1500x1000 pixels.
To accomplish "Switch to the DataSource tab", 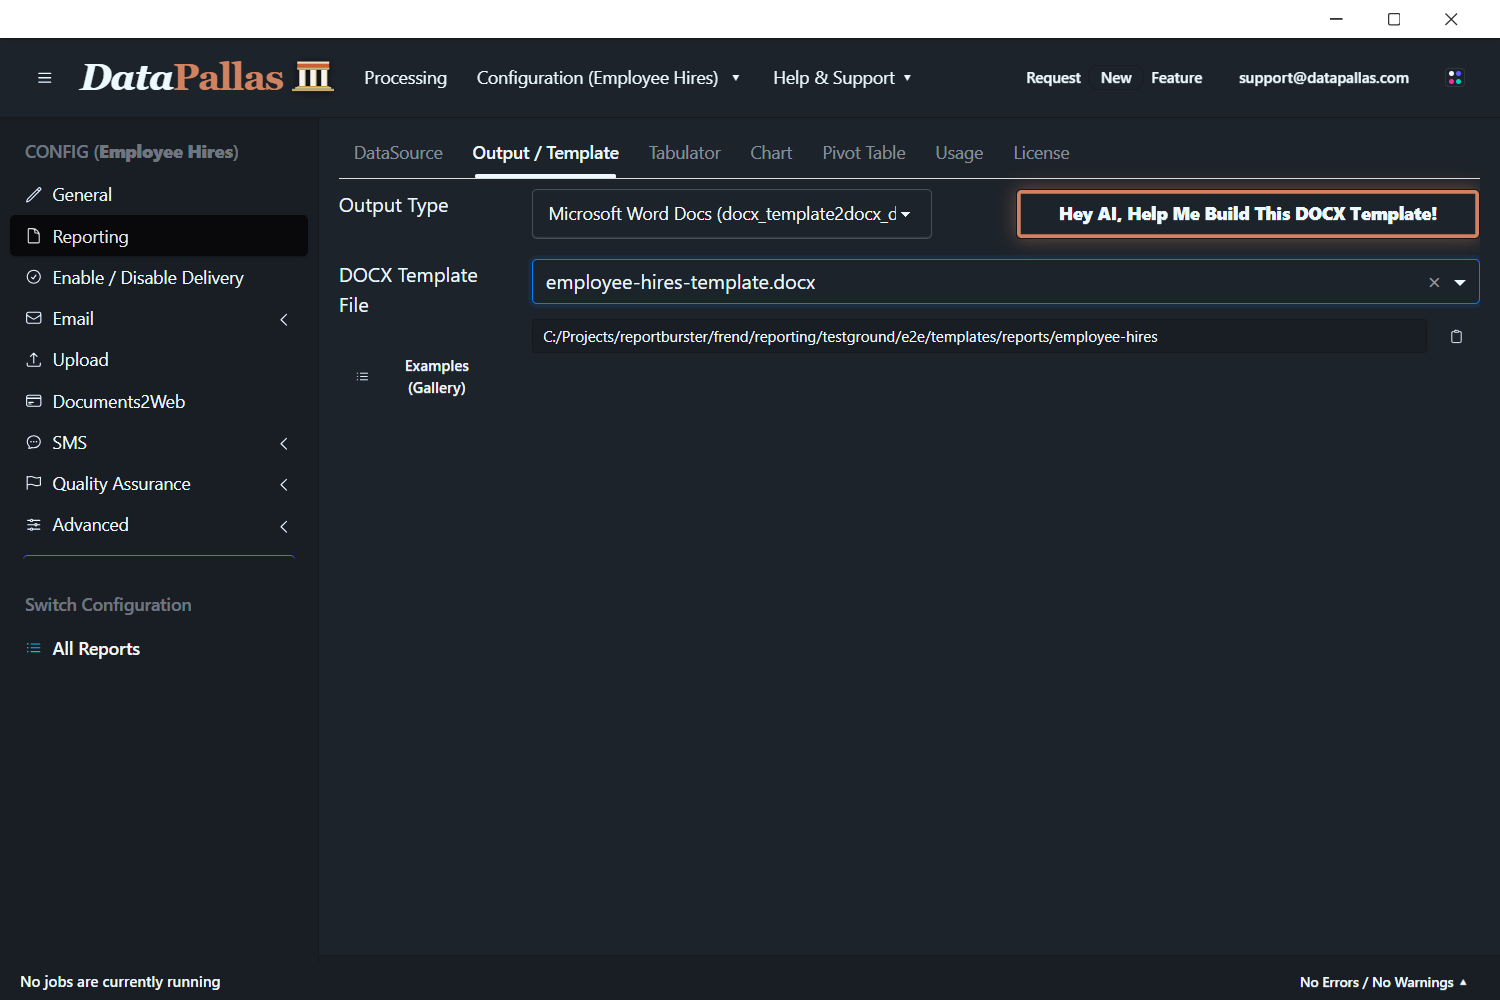I will 398,153.
